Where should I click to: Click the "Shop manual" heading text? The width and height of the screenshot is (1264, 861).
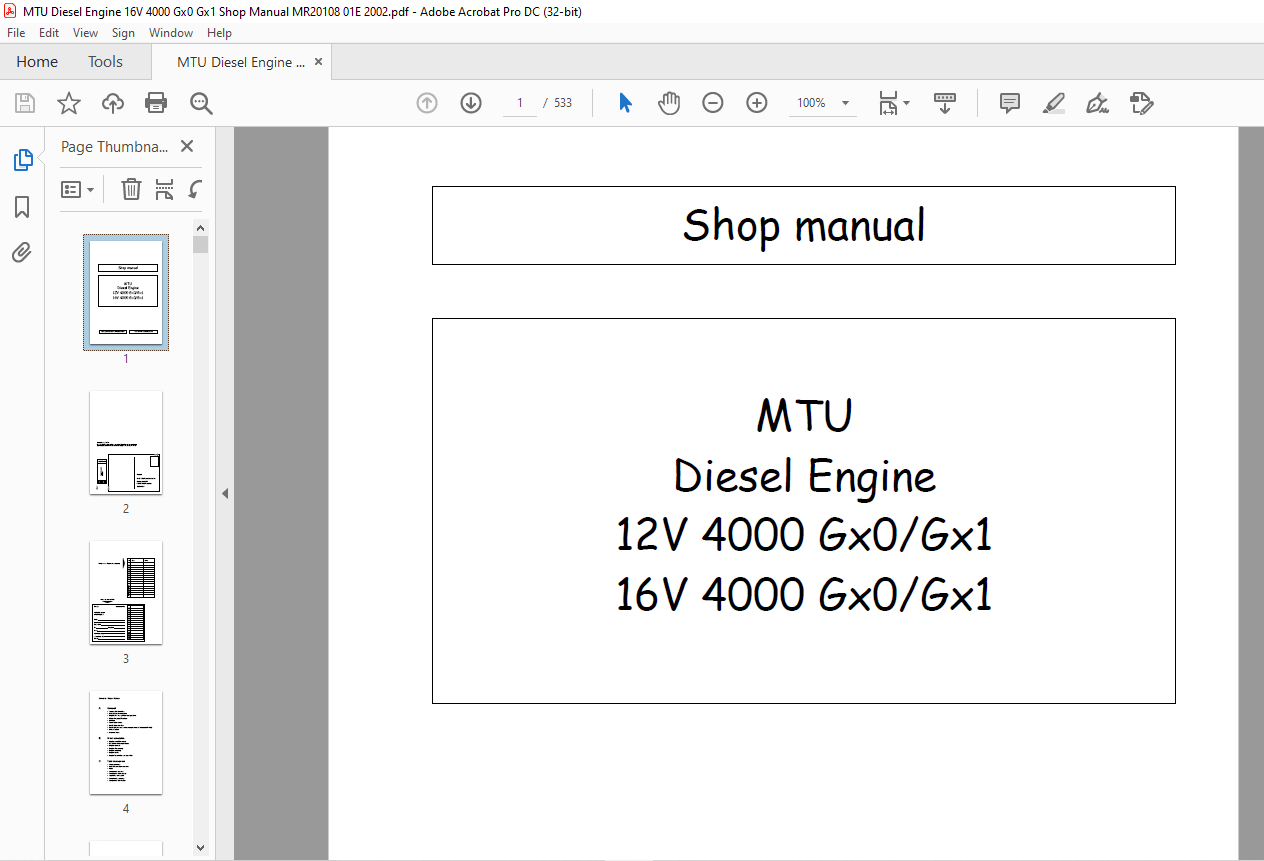tap(804, 225)
